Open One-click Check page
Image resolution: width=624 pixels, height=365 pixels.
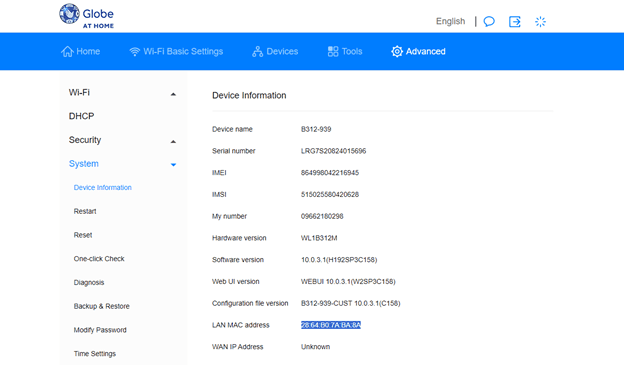99,259
